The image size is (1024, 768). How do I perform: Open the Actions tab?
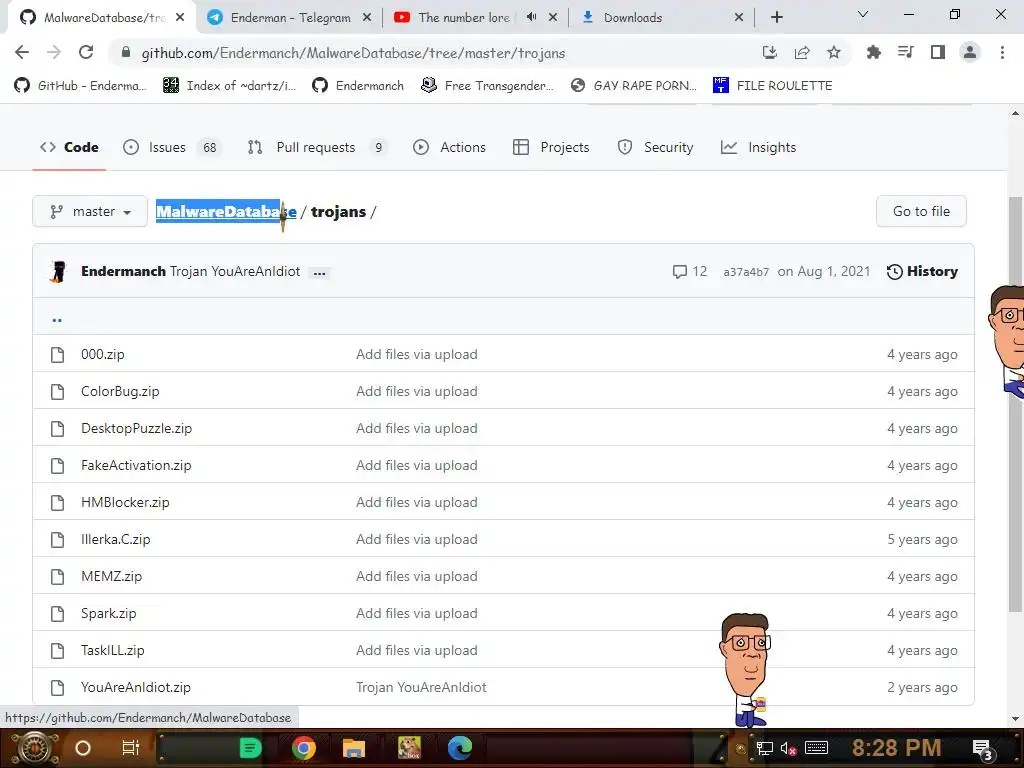(x=449, y=147)
